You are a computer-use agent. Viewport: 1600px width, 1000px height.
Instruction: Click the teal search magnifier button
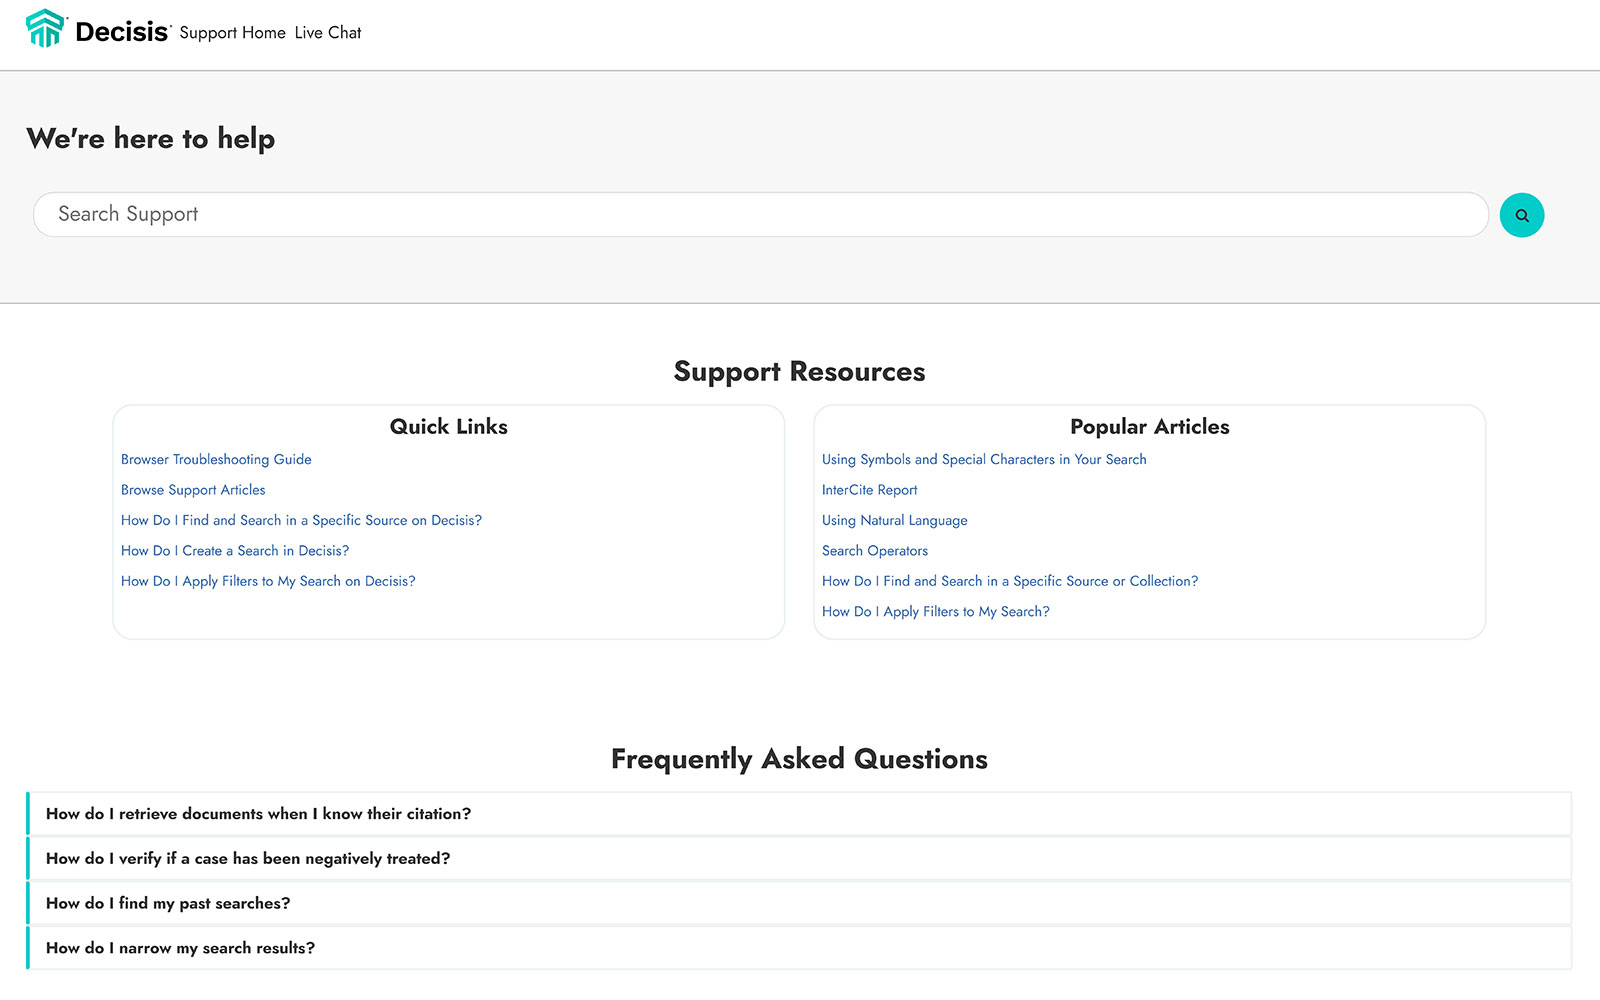pyautogui.click(x=1521, y=215)
